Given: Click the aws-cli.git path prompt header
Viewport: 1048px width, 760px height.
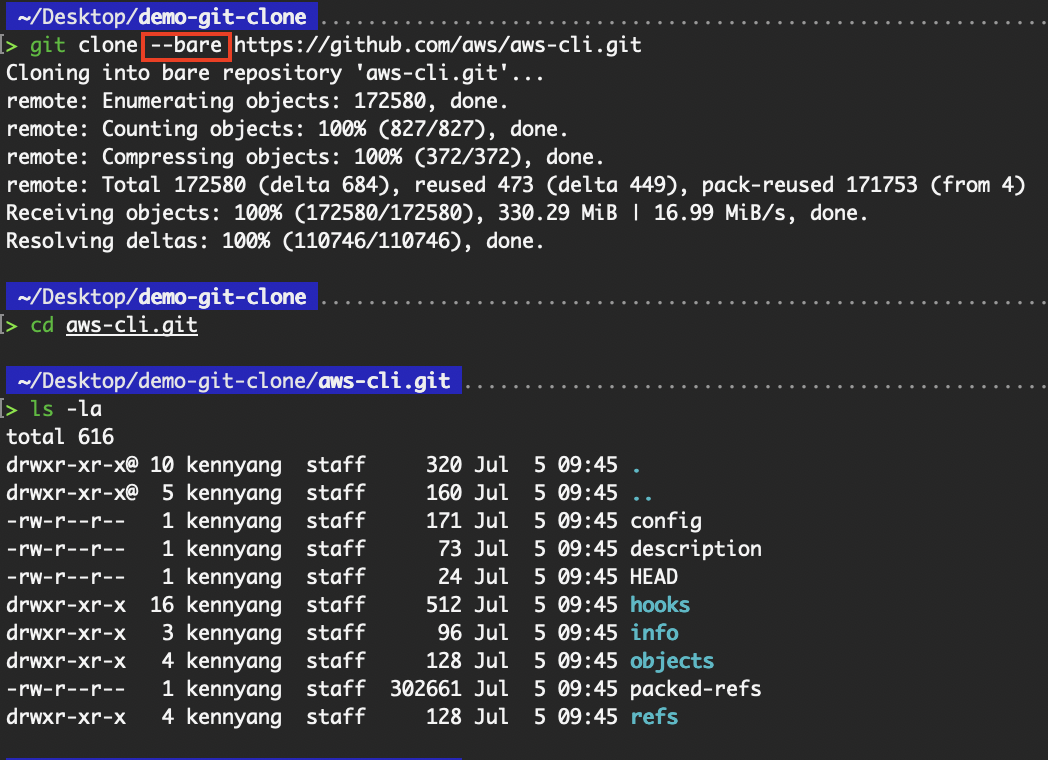Looking at the screenshot, I should (x=234, y=380).
